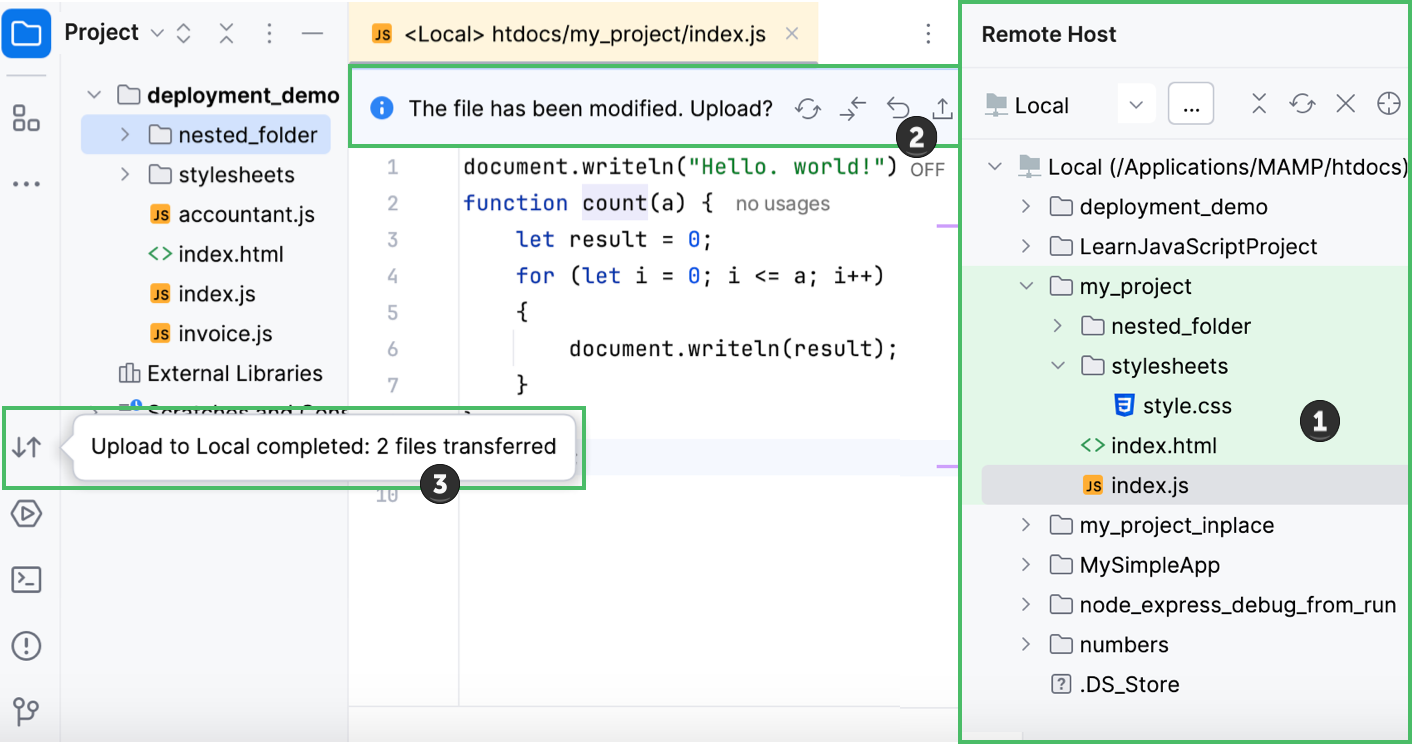Collapse all nodes in Remote Host panel
Screen dimensions: 1412x744
coord(1258,103)
